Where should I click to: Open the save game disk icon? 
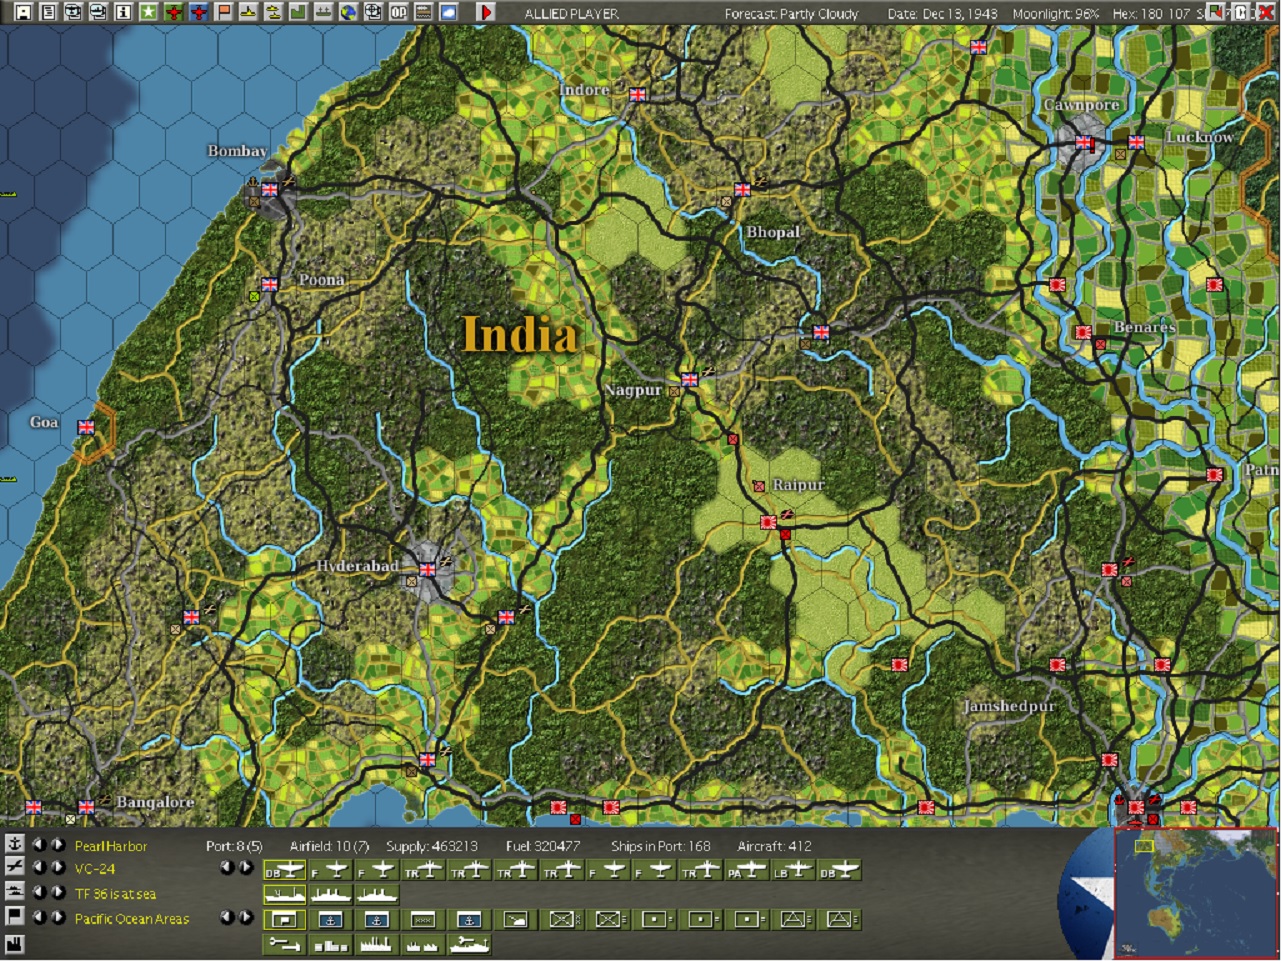[x=23, y=12]
